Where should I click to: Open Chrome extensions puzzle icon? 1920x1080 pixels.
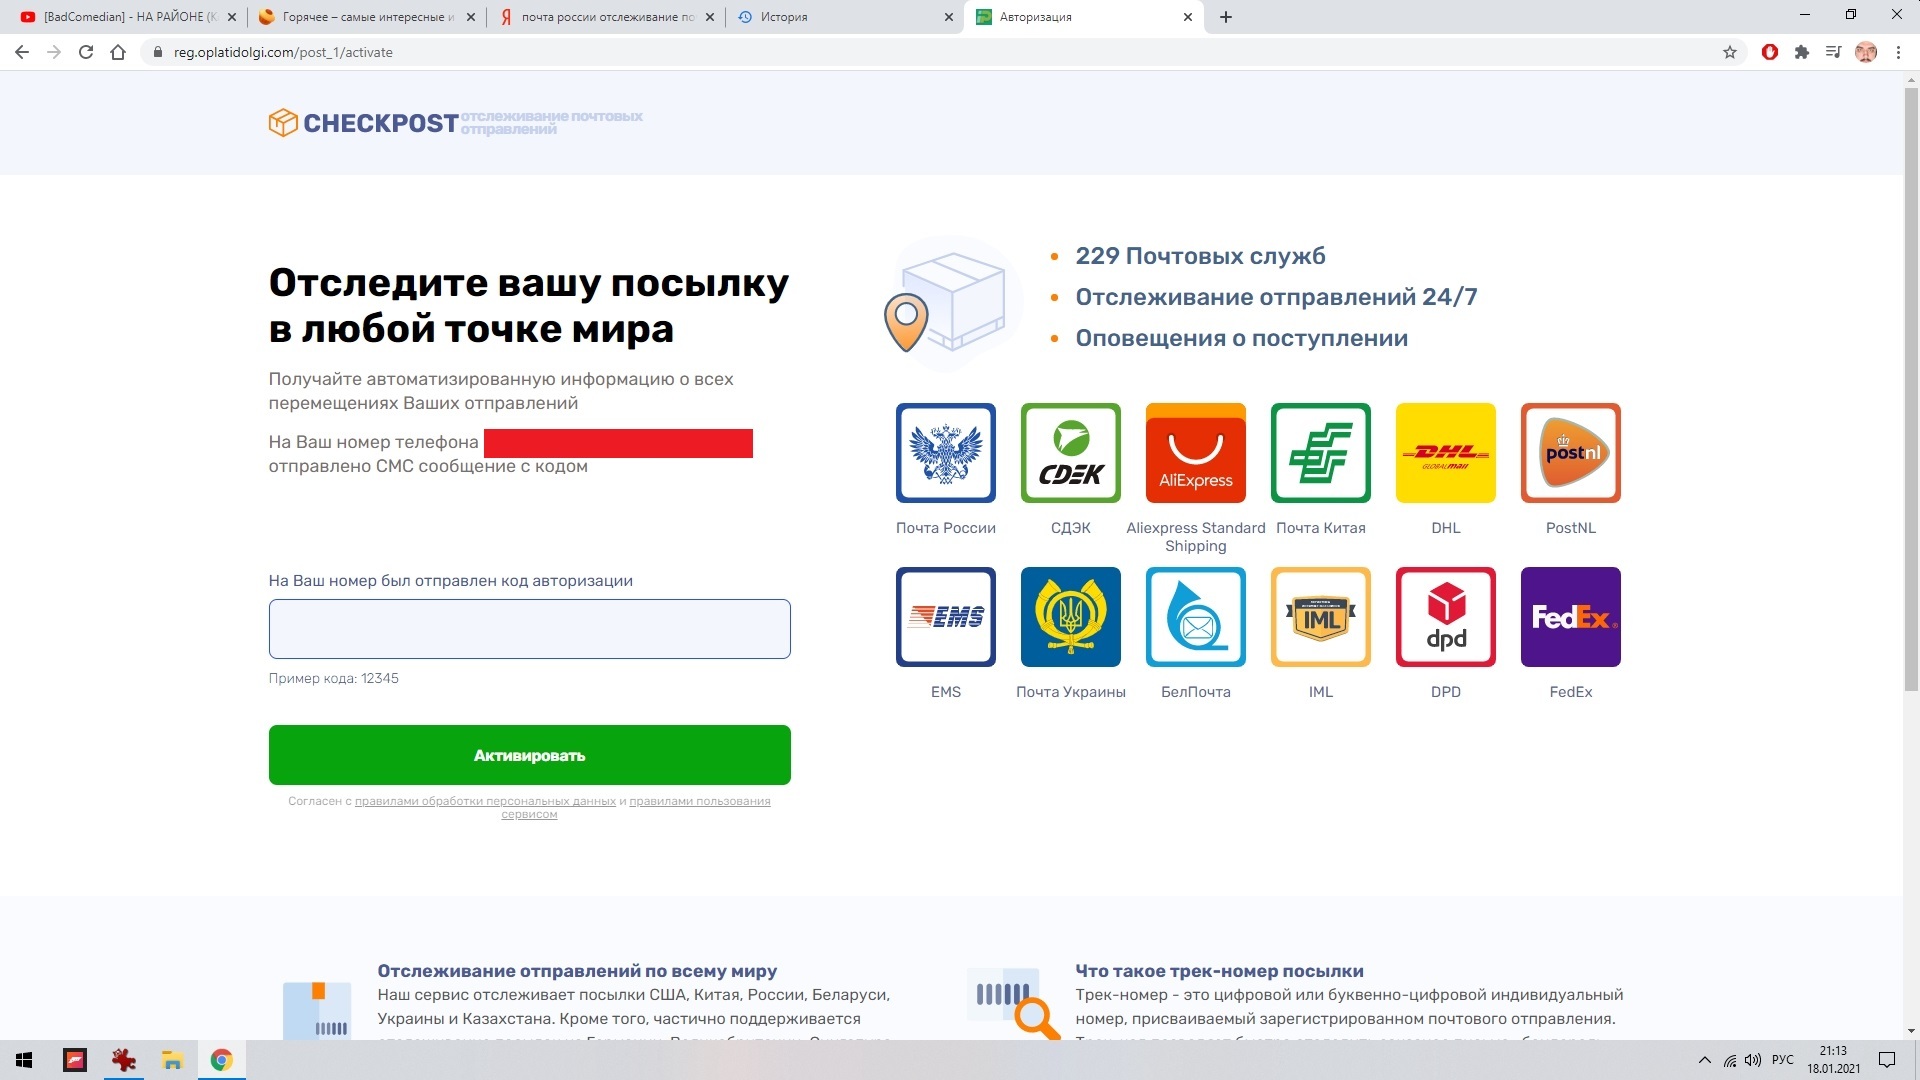coord(1802,53)
